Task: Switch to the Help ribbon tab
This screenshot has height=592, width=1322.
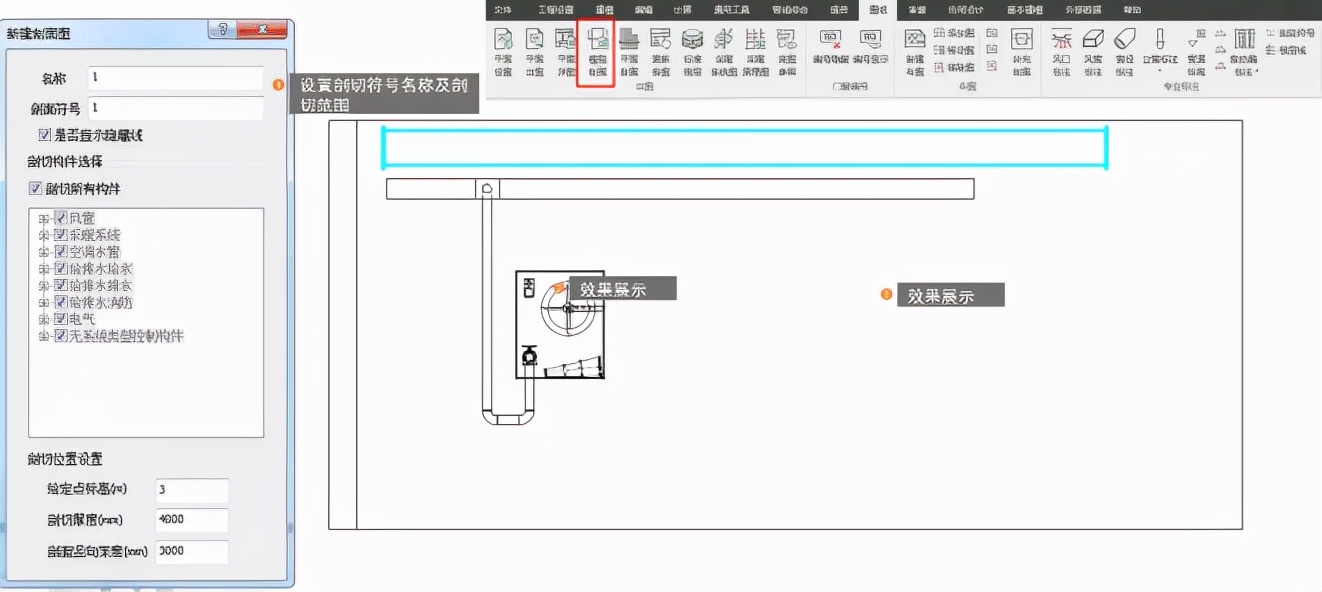Action: [x=1132, y=10]
